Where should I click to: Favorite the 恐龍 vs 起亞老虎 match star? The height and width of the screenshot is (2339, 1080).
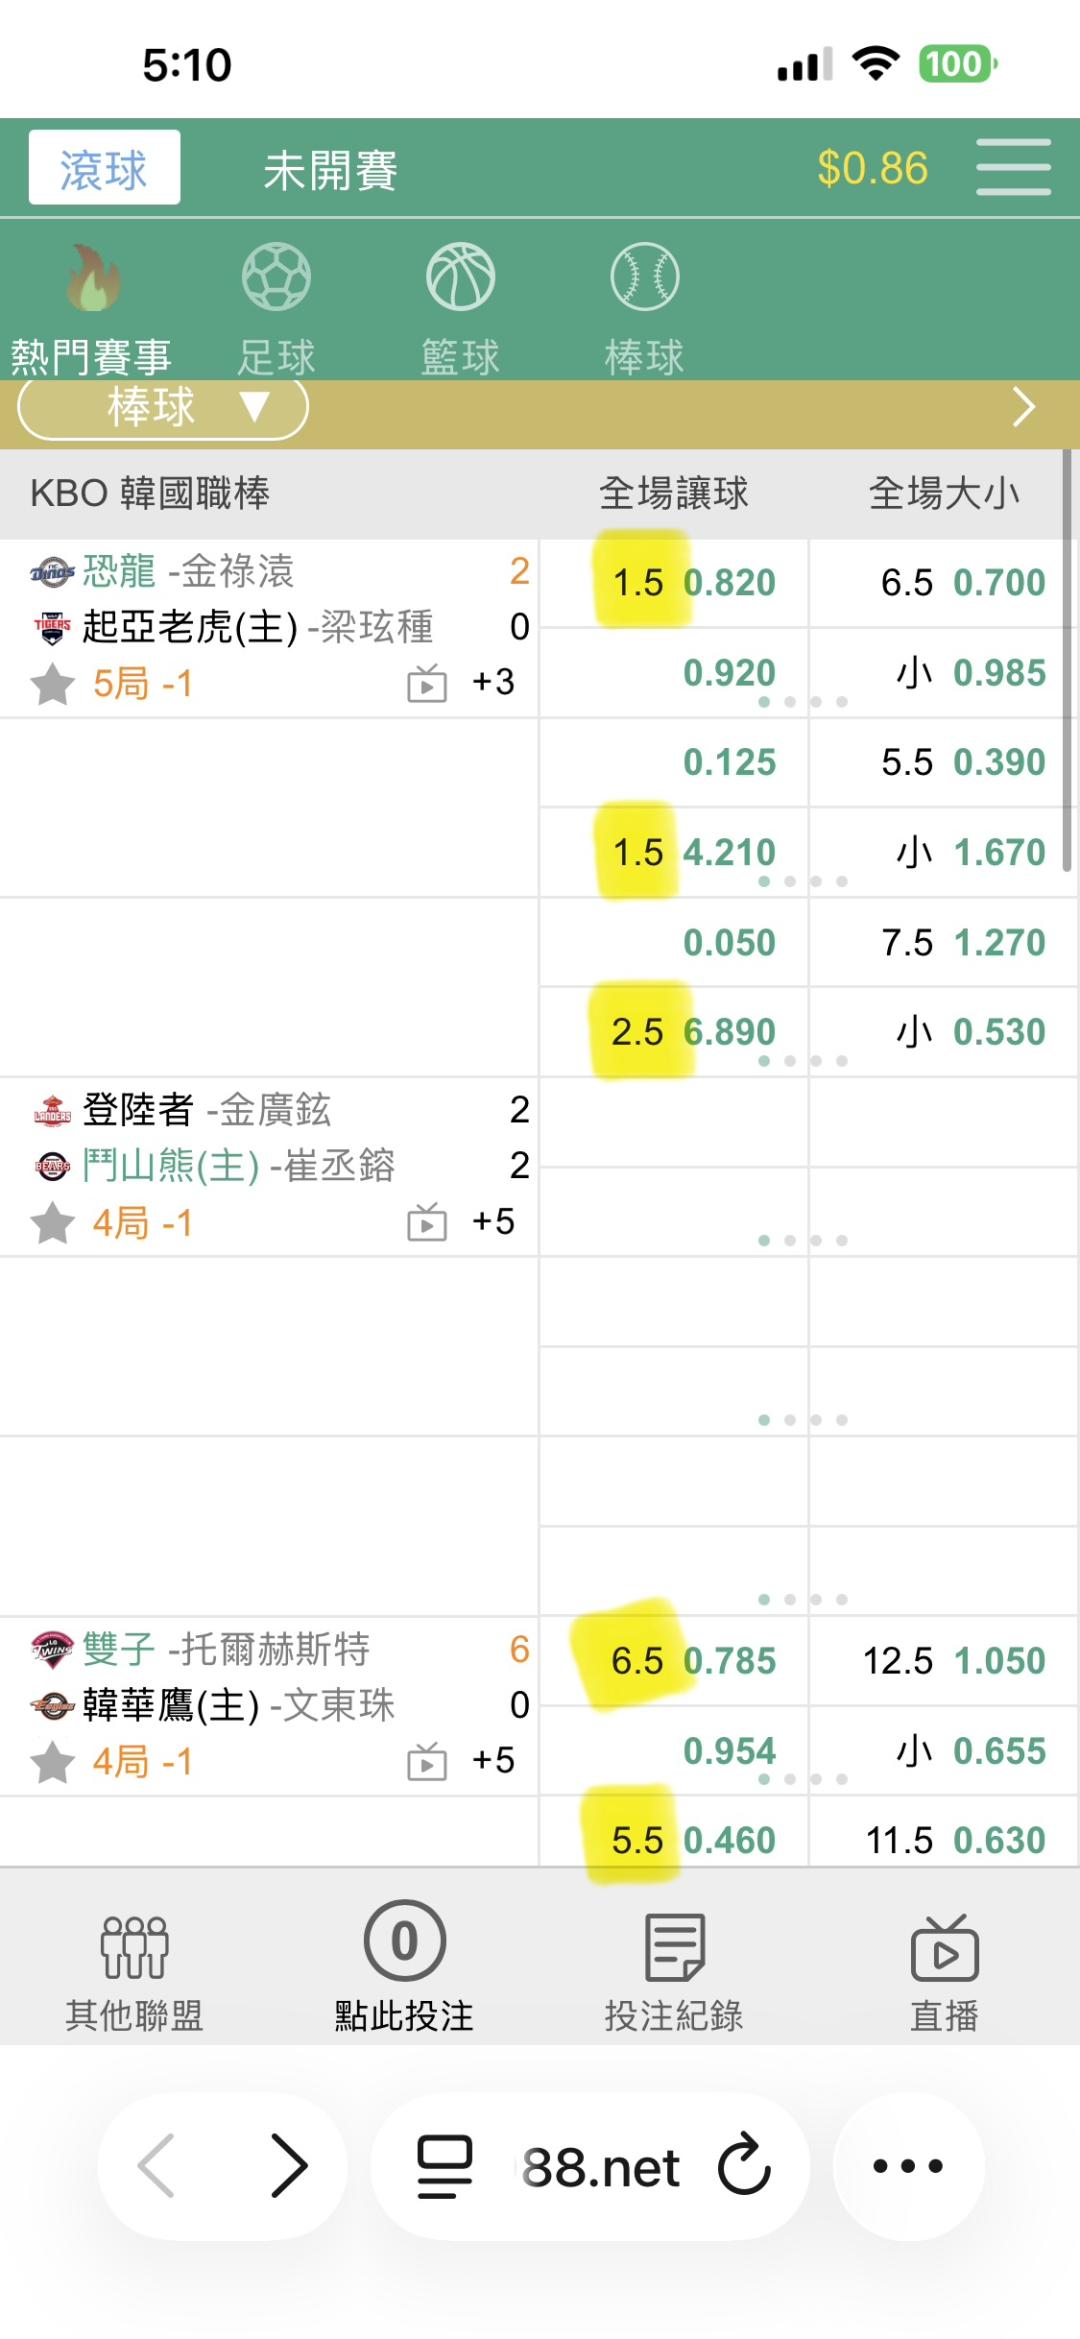click(52, 685)
